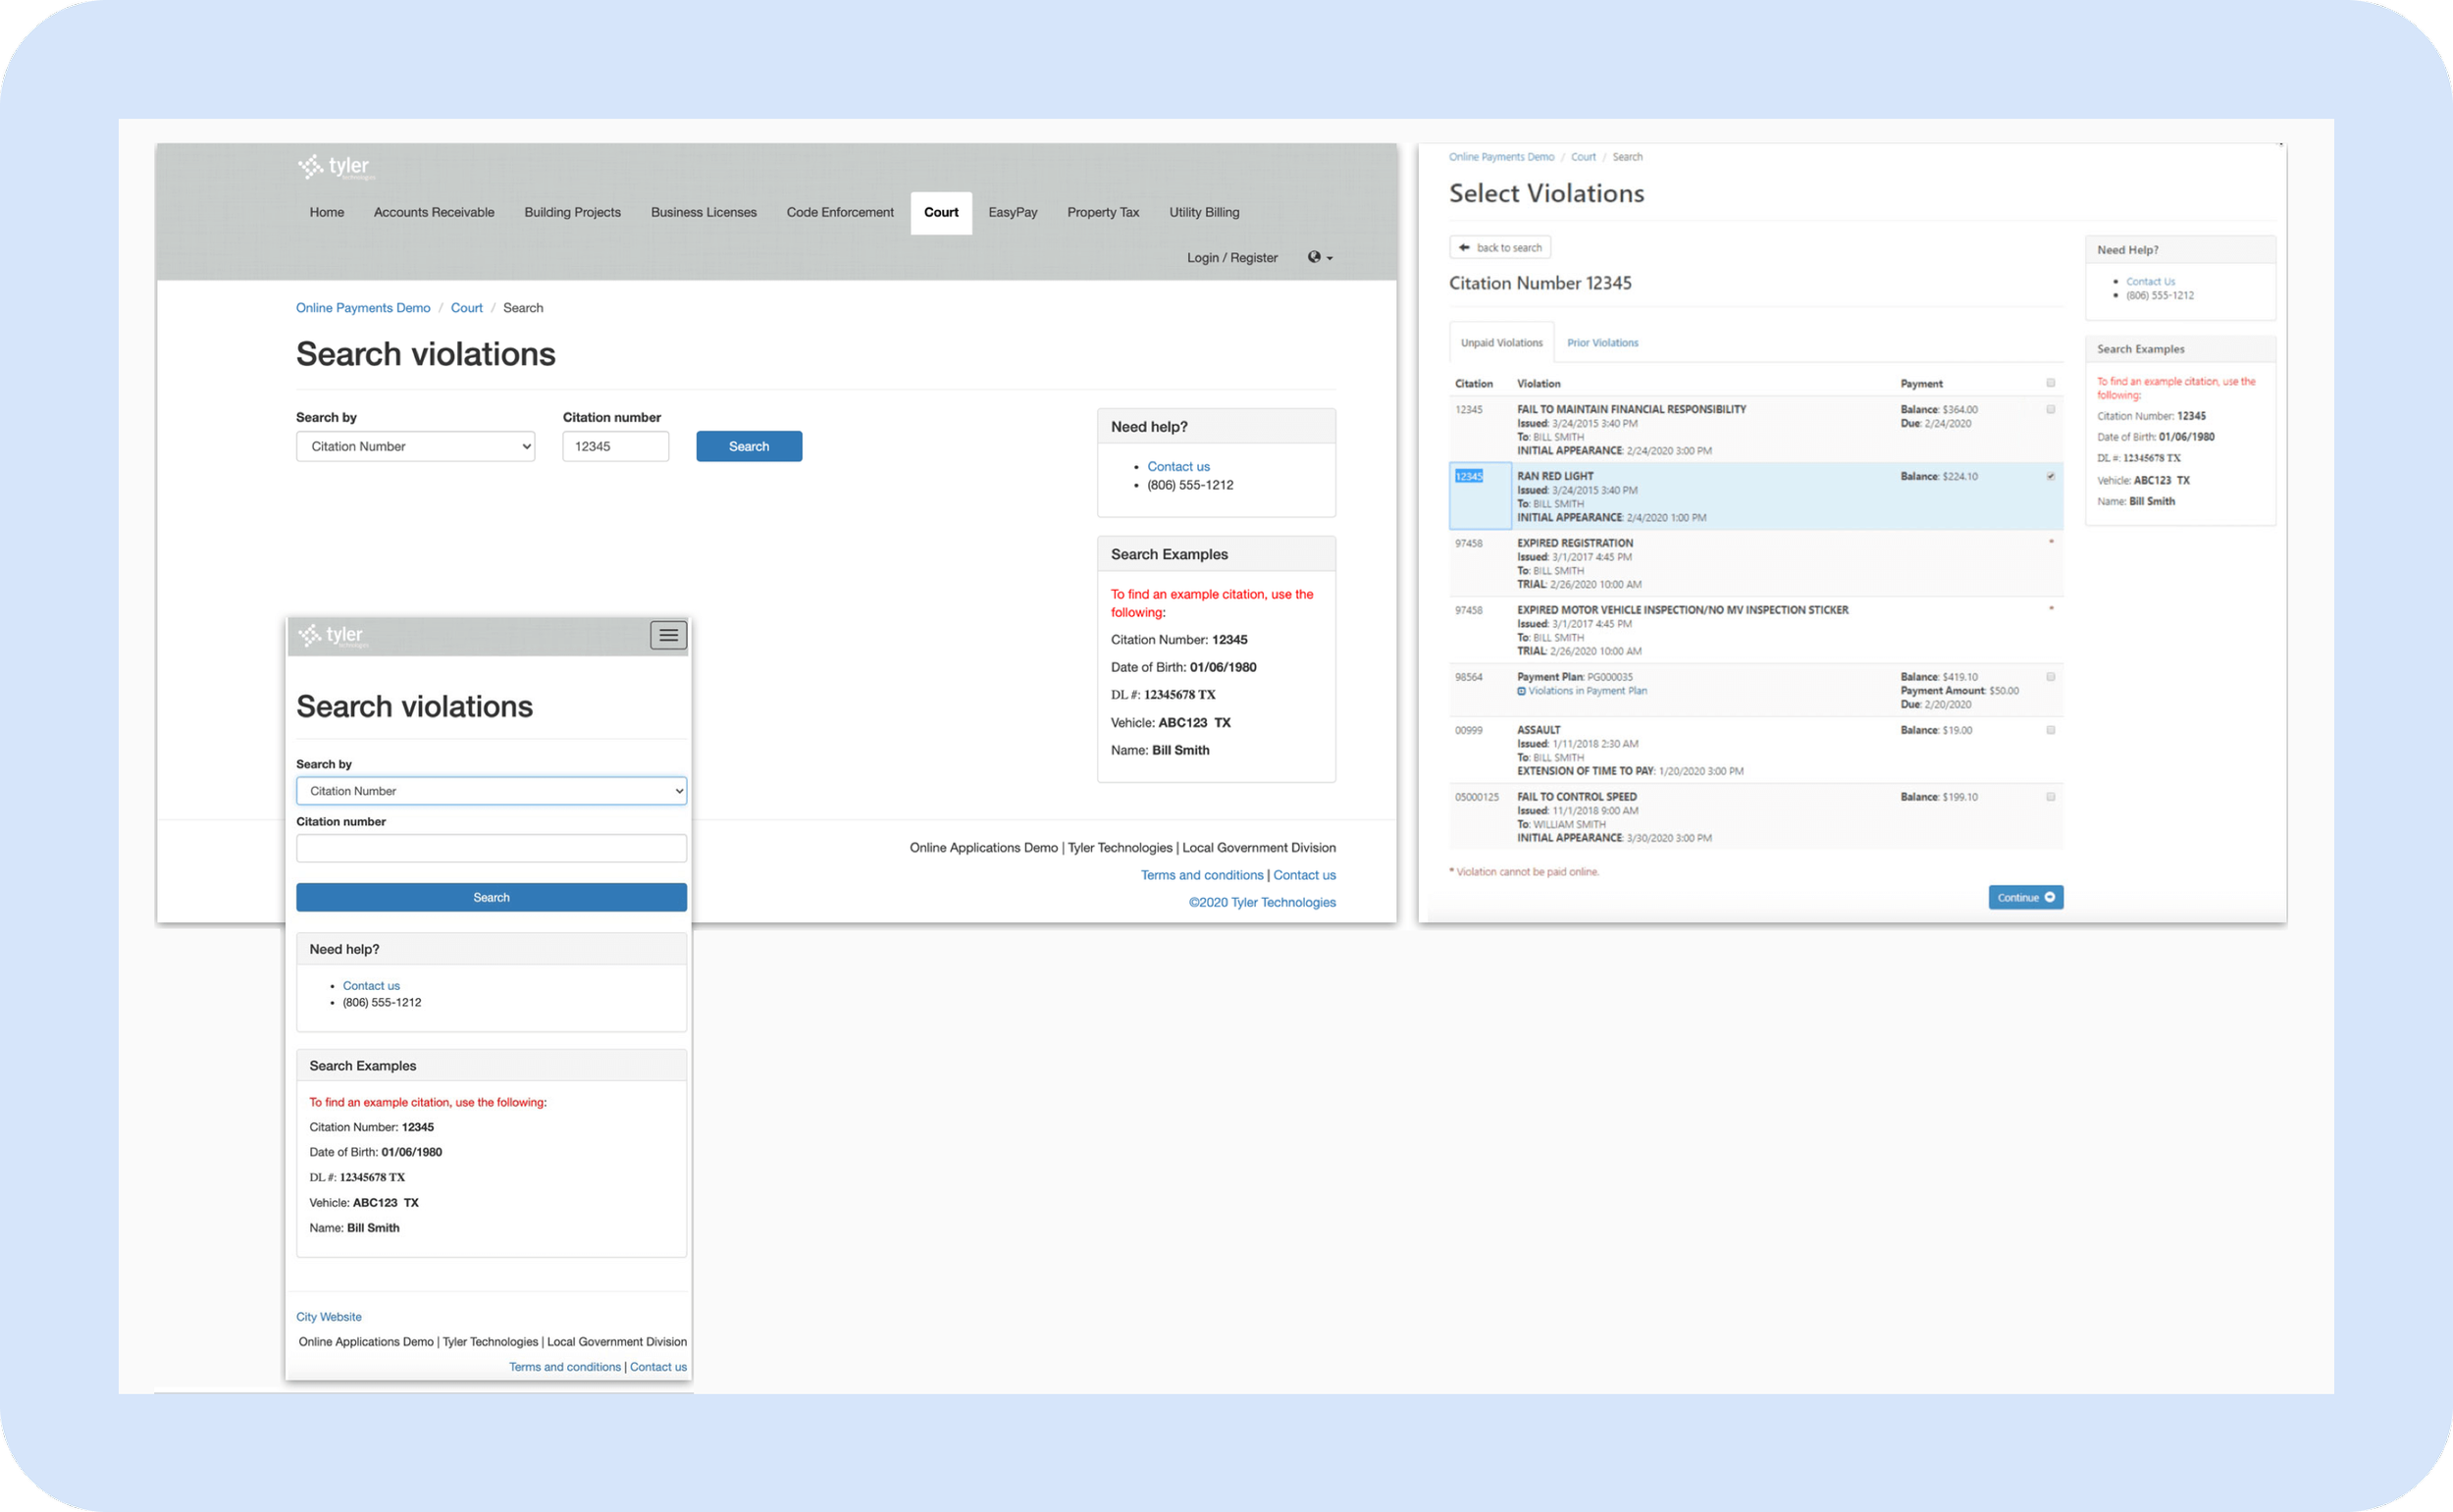Open the City Website link
The height and width of the screenshot is (1512, 2453).
tap(328, 1316)
